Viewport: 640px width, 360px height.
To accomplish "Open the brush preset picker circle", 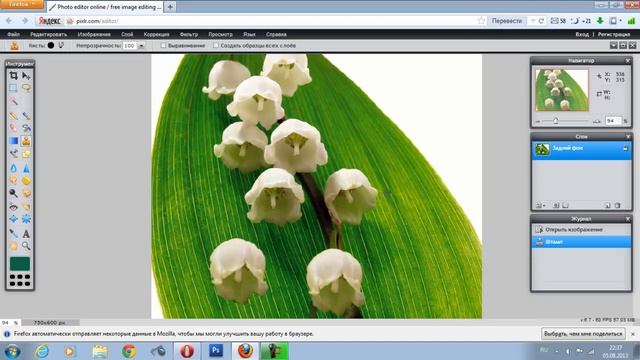I will tap(51, 45).
